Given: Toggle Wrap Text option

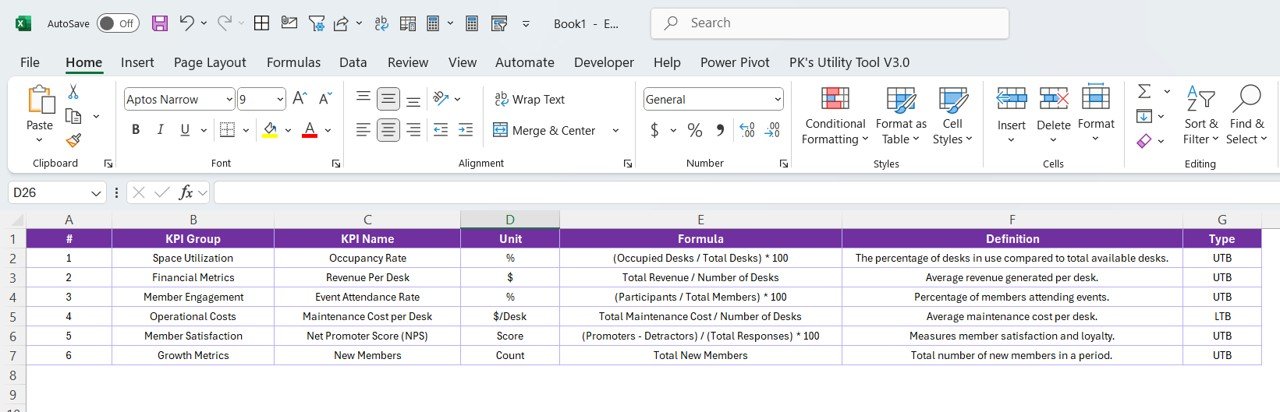Looking at the screenshot, I should (x=529, y=99).
